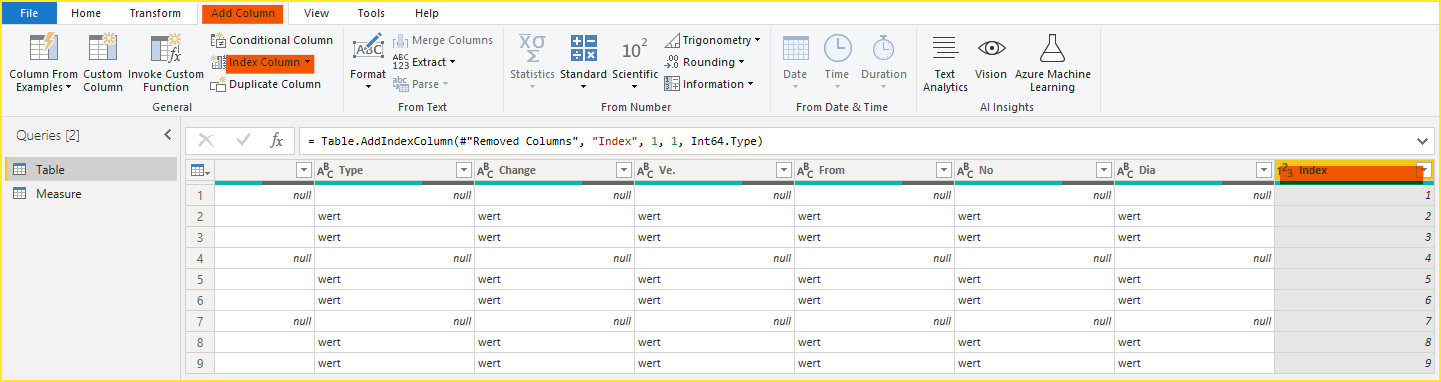This screenshot has height=382, width=1441.
Task: Click Column From Examples icon
Action: (x=43, y=48)
